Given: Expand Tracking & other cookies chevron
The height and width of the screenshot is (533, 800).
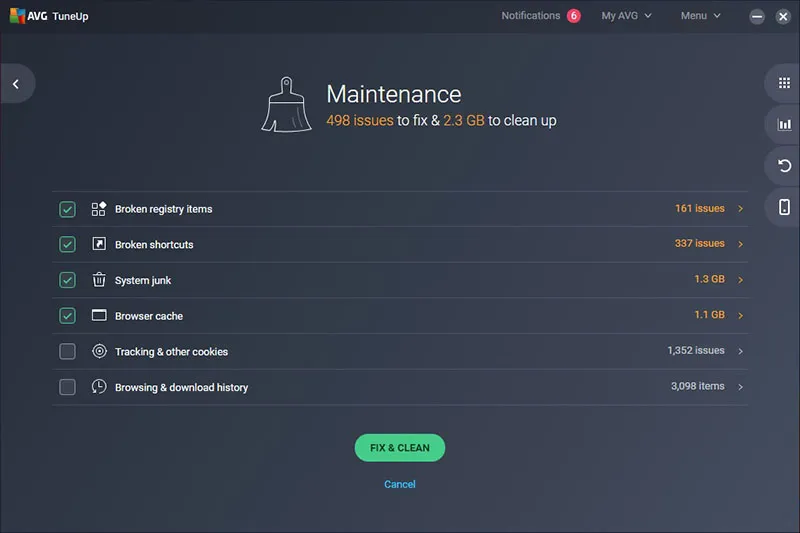Looking at the screenshot, I should [x=740, y=351].
